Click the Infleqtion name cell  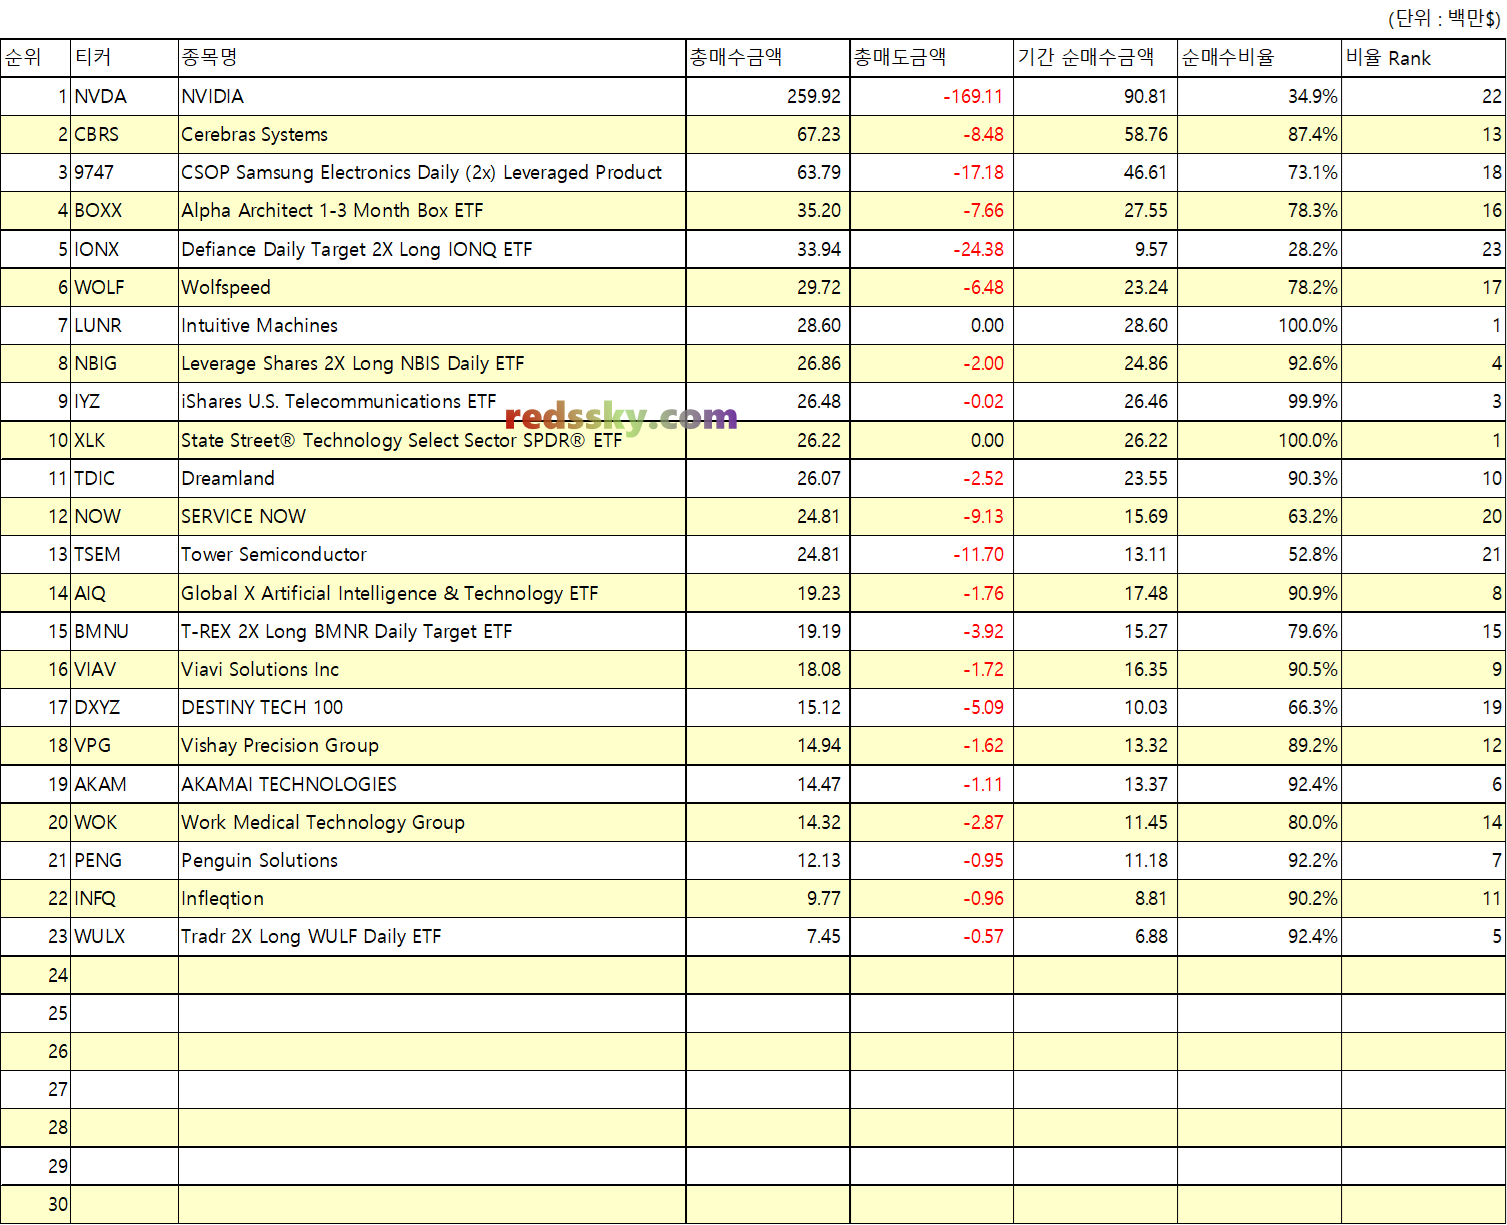432,898
